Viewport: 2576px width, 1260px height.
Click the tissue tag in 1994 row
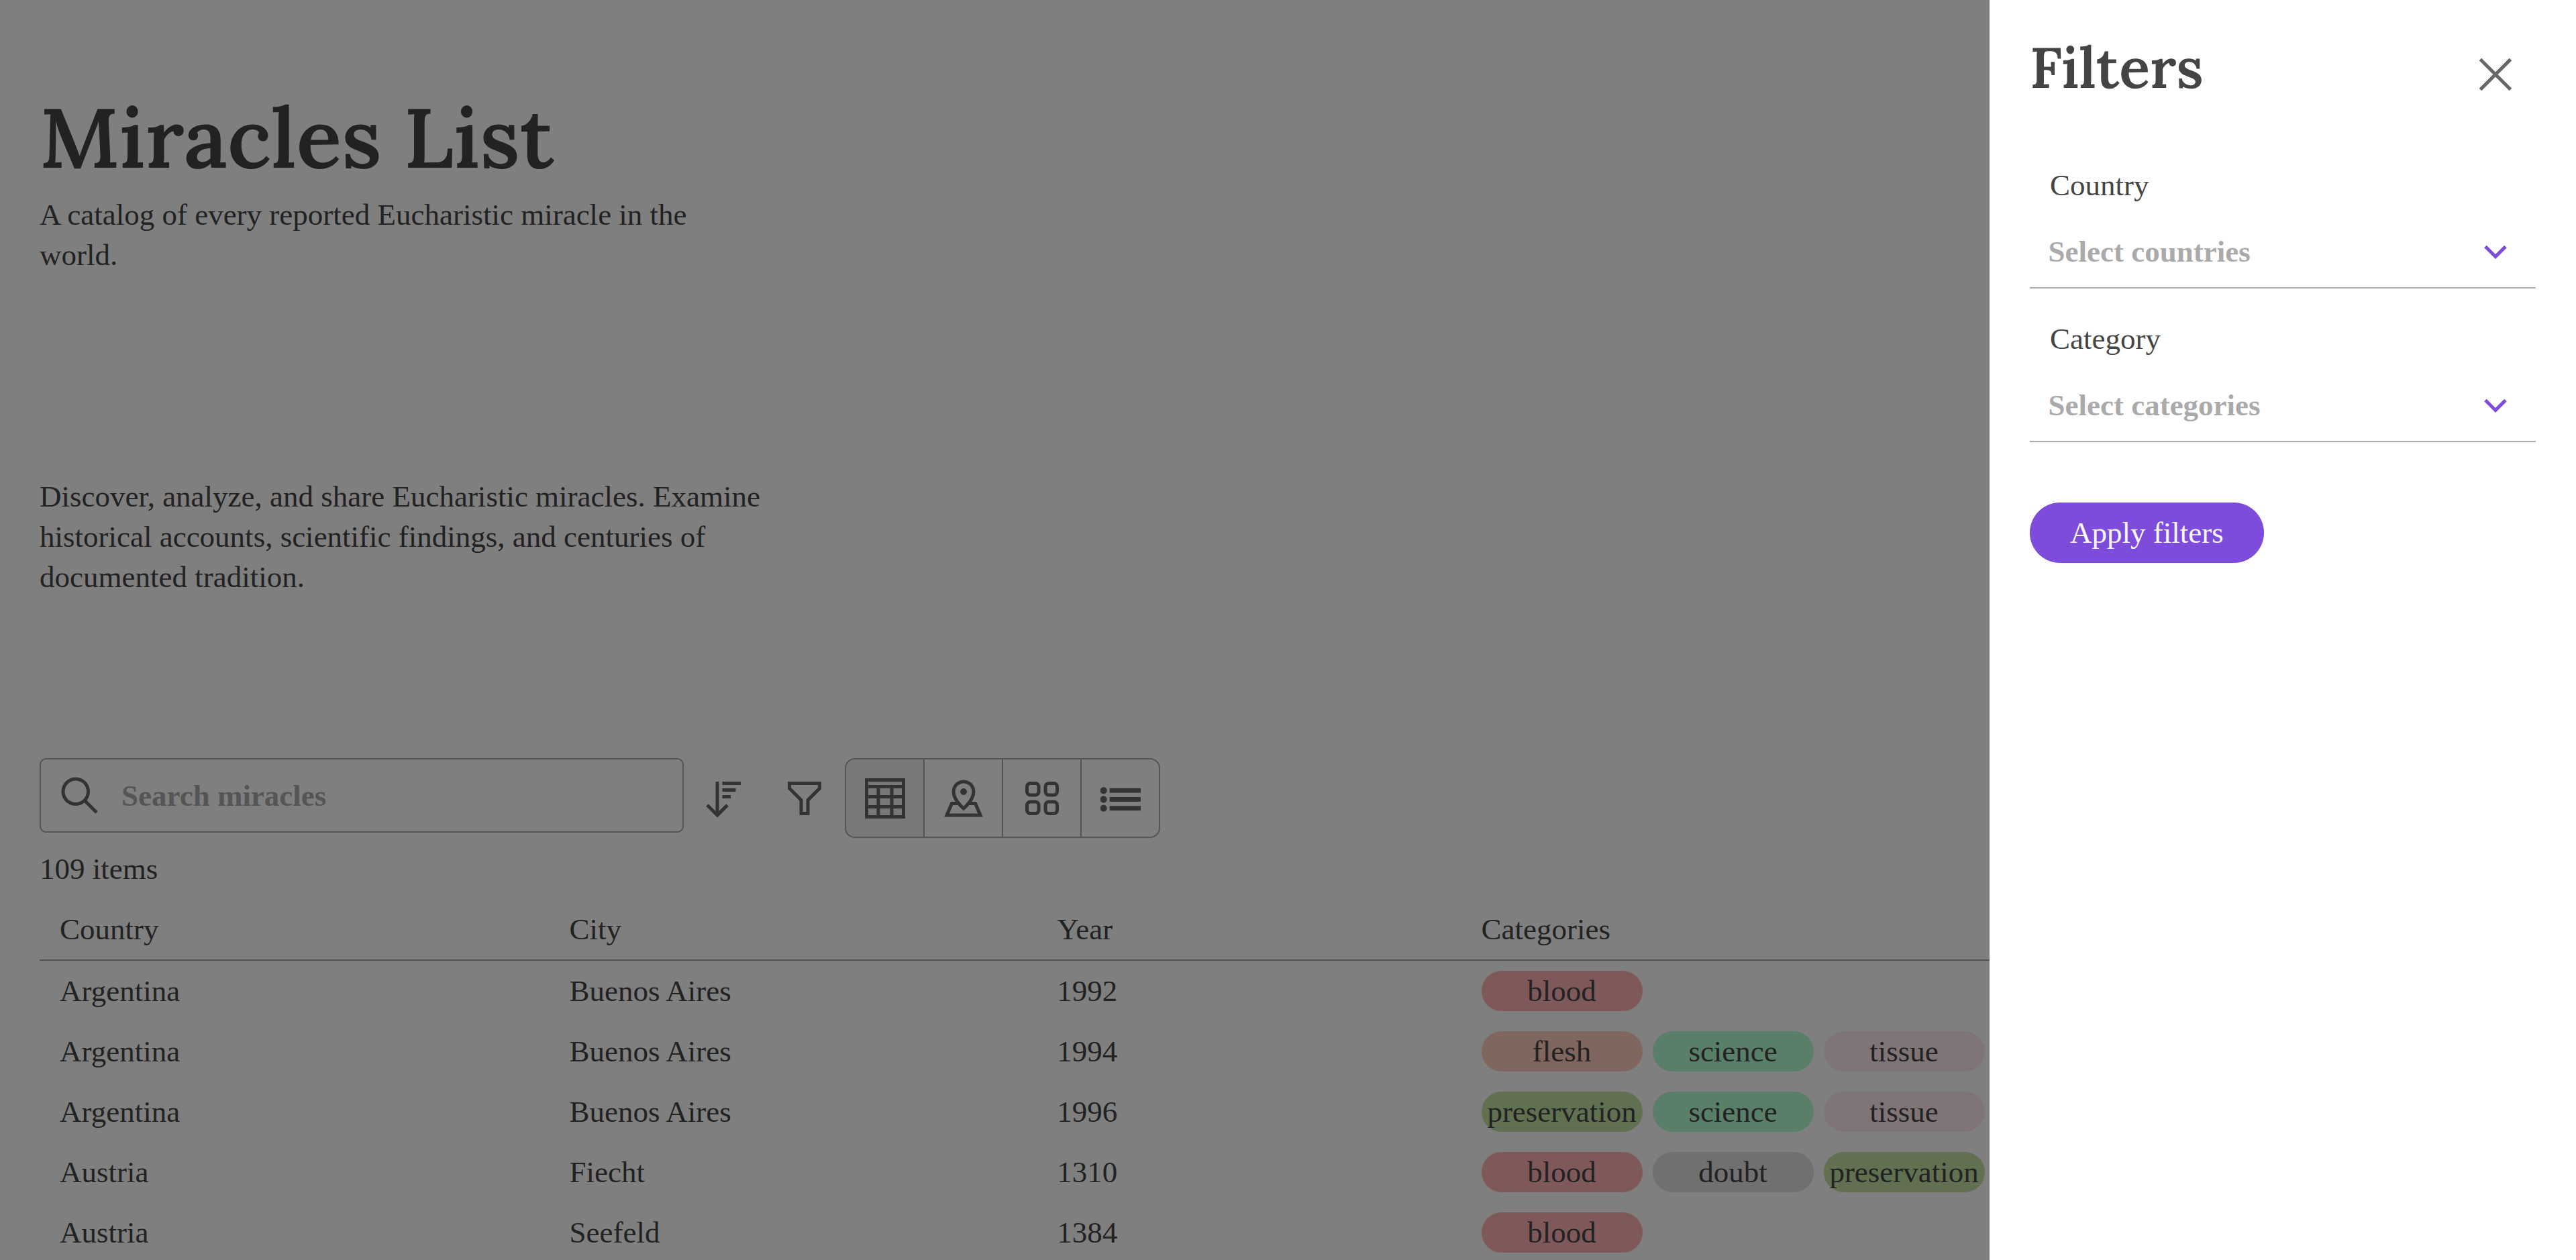(1903, 1051)
